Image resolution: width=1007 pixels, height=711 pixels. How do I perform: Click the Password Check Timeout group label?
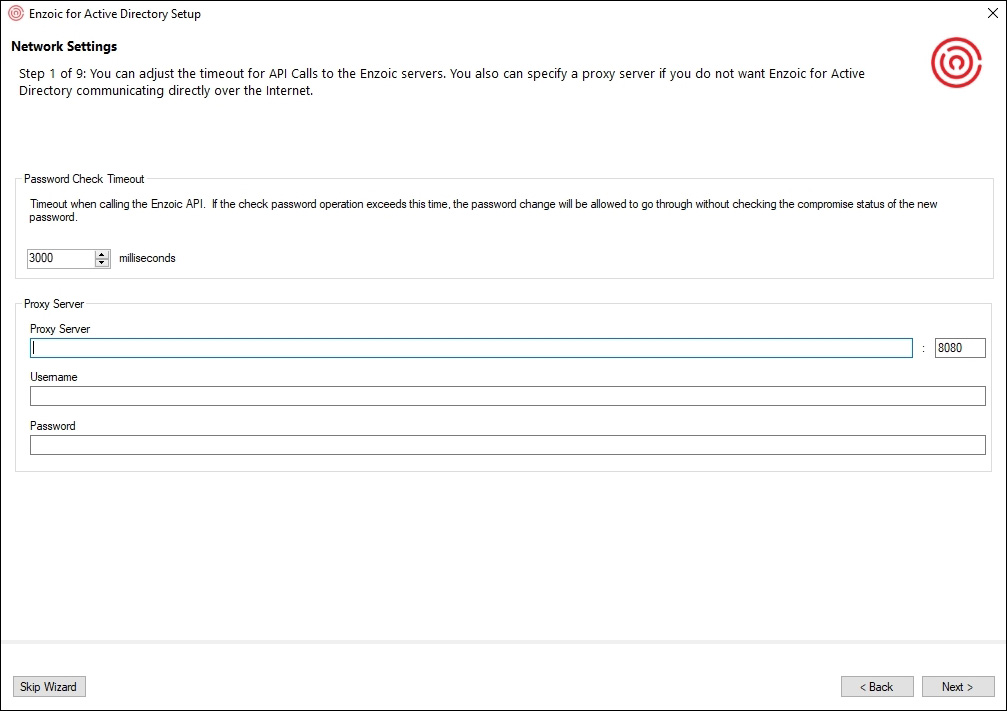point(84,179)
